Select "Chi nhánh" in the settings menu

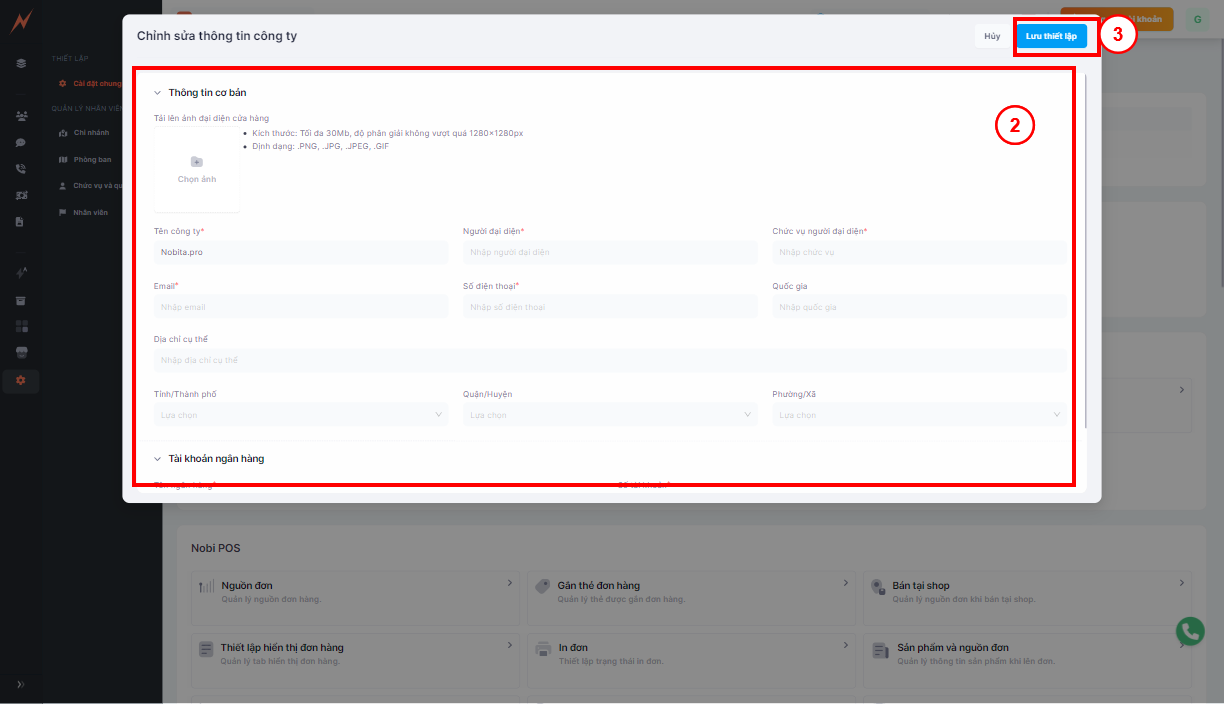coord(92,133)
